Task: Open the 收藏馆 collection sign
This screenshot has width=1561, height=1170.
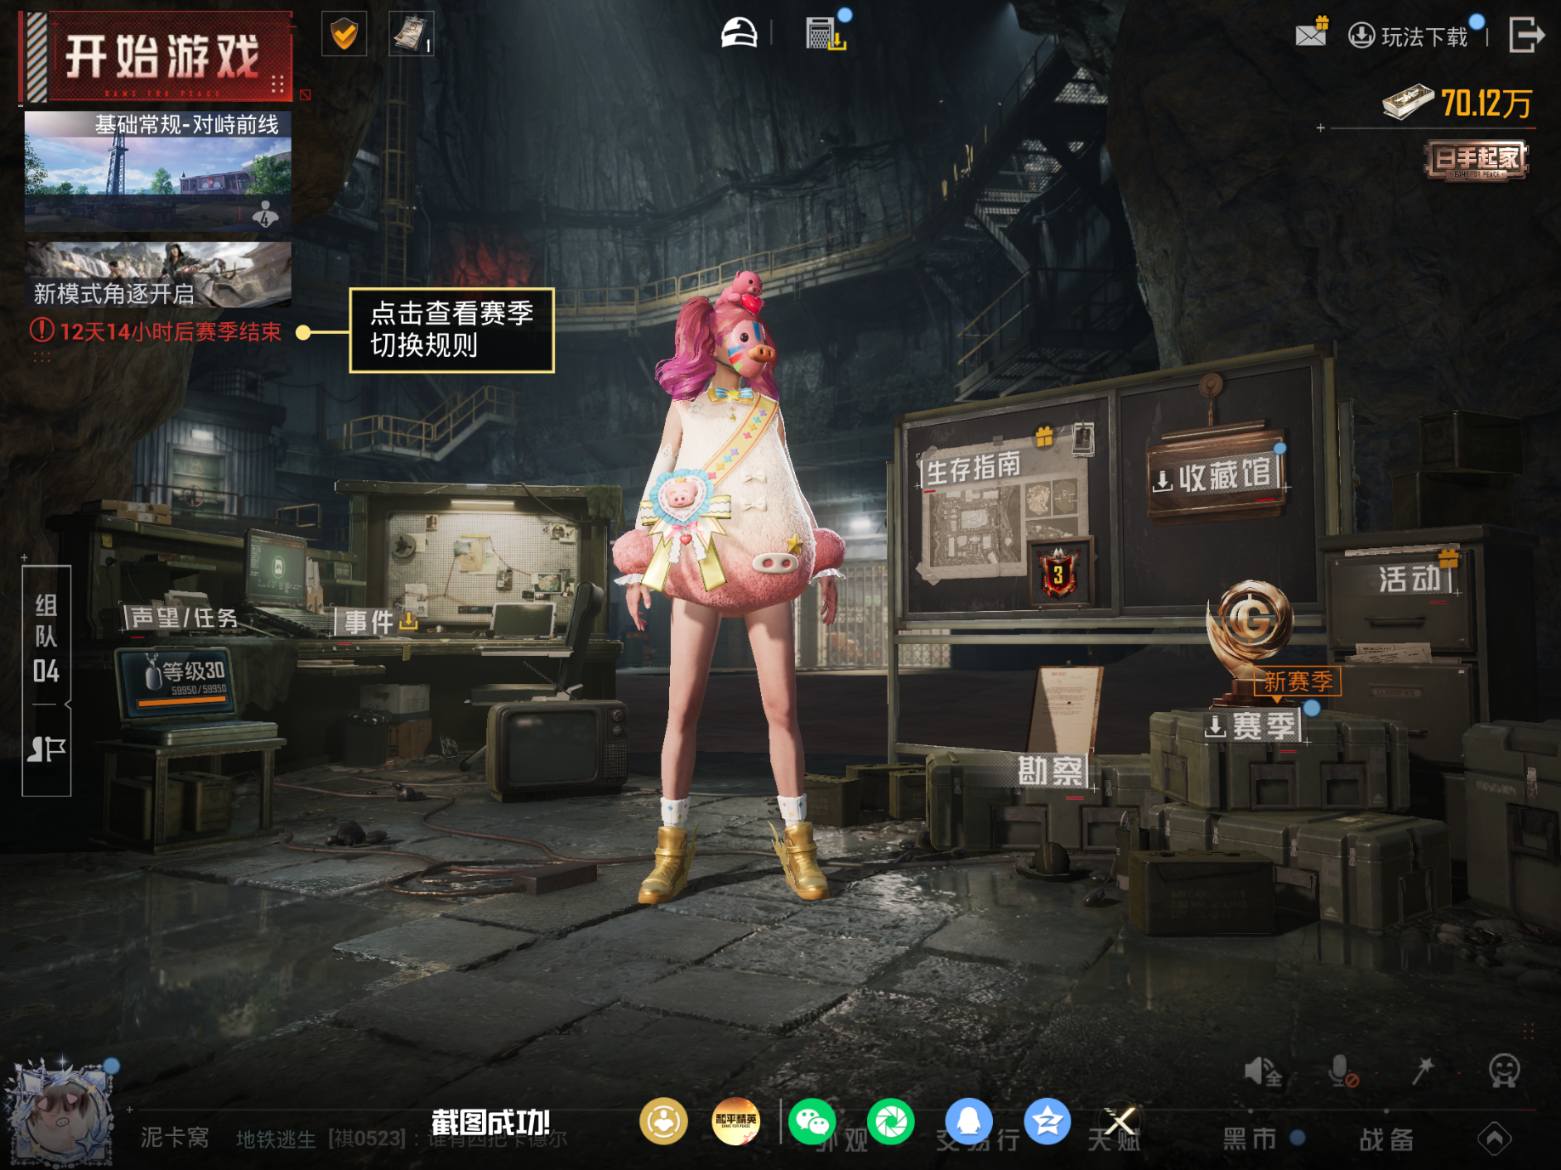Action: [1216, 477]
